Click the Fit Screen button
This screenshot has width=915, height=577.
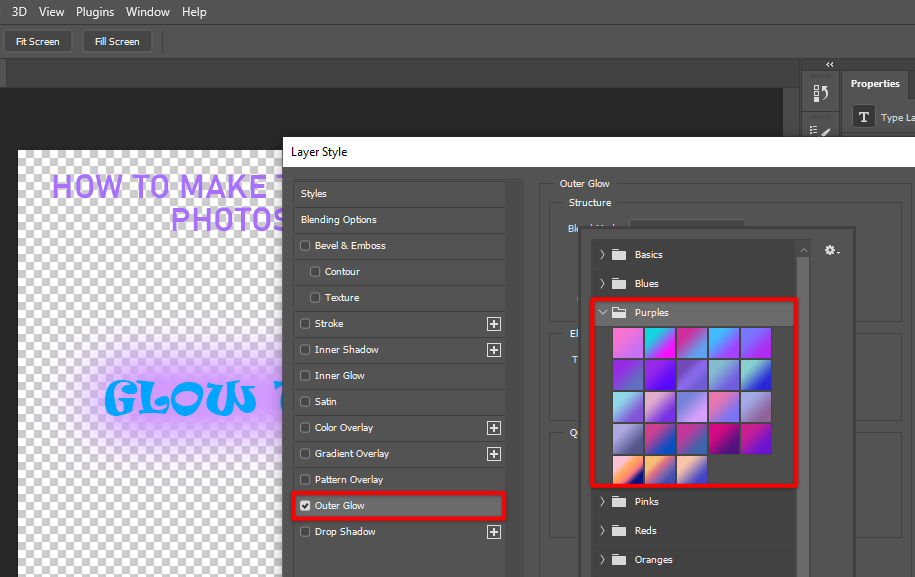(x=38, y=42)
